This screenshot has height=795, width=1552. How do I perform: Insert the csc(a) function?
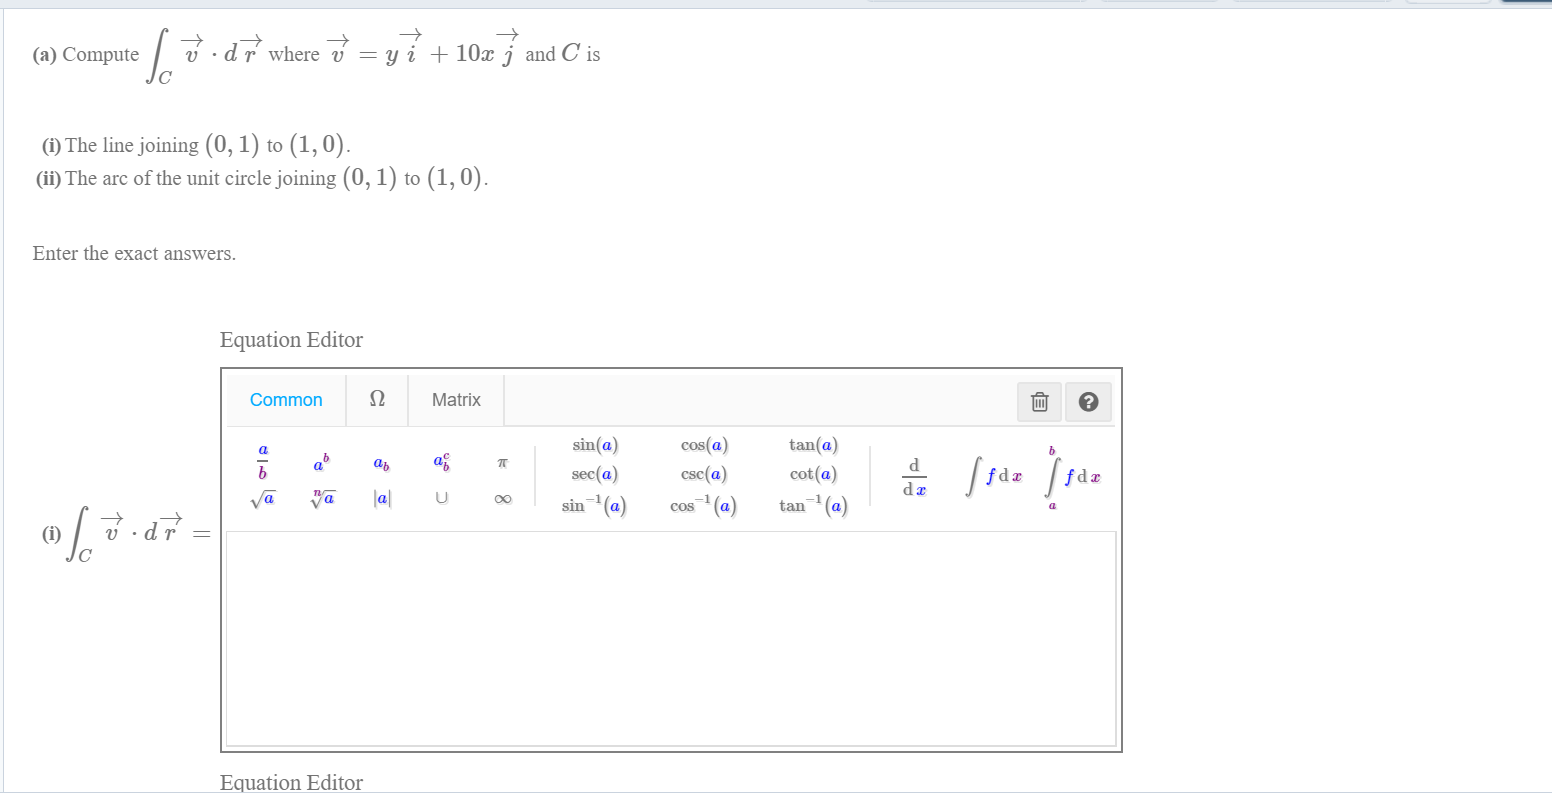(x=704, y=475)
